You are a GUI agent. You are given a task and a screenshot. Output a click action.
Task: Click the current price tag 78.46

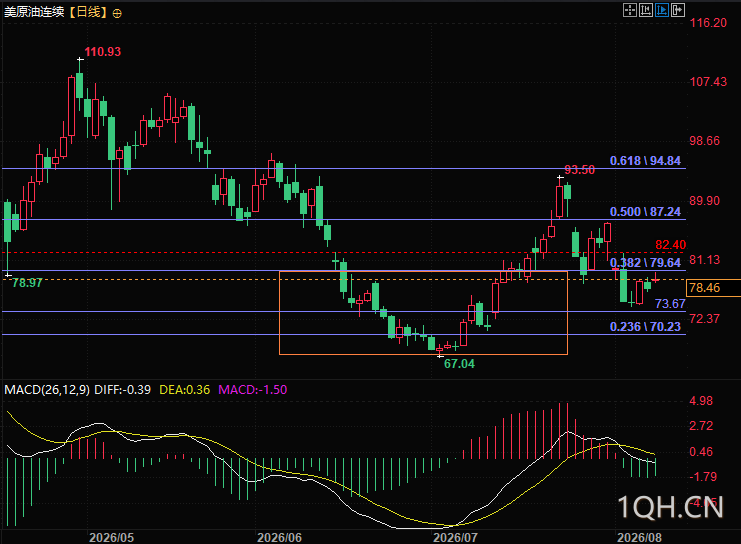click(713, 288)
